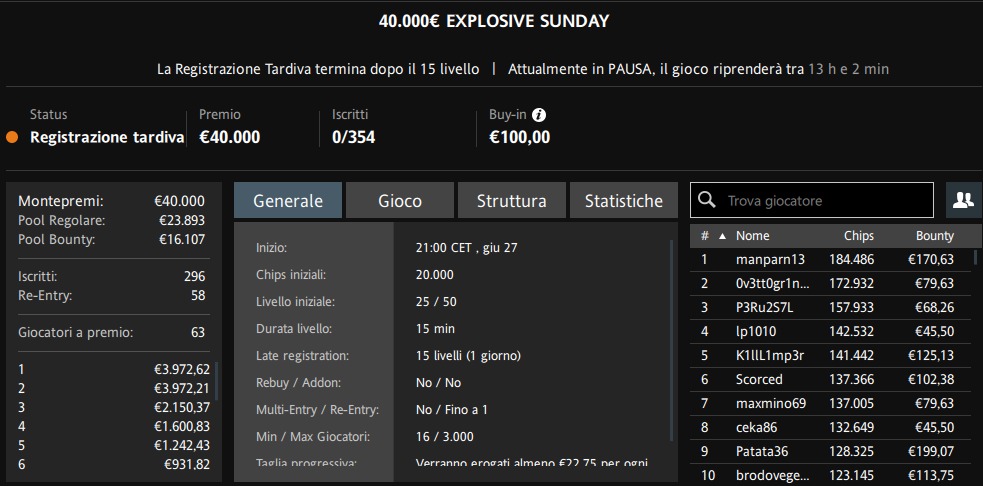Open the Gioco tab
This screenshot has width=983, height=486.
point(400,201)
